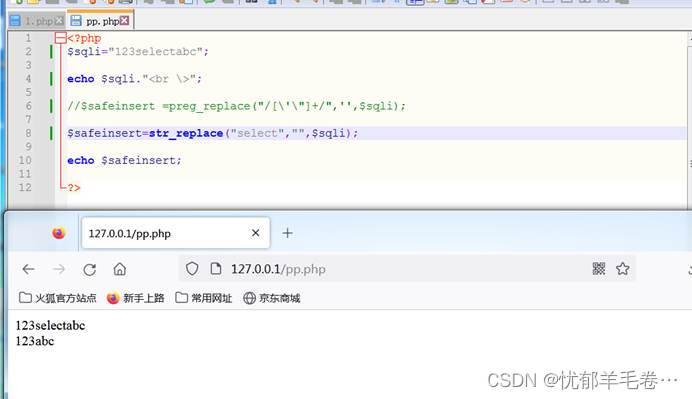
Task: Click line number 6 in the editor margin
Action: click(x=28, y=106)
